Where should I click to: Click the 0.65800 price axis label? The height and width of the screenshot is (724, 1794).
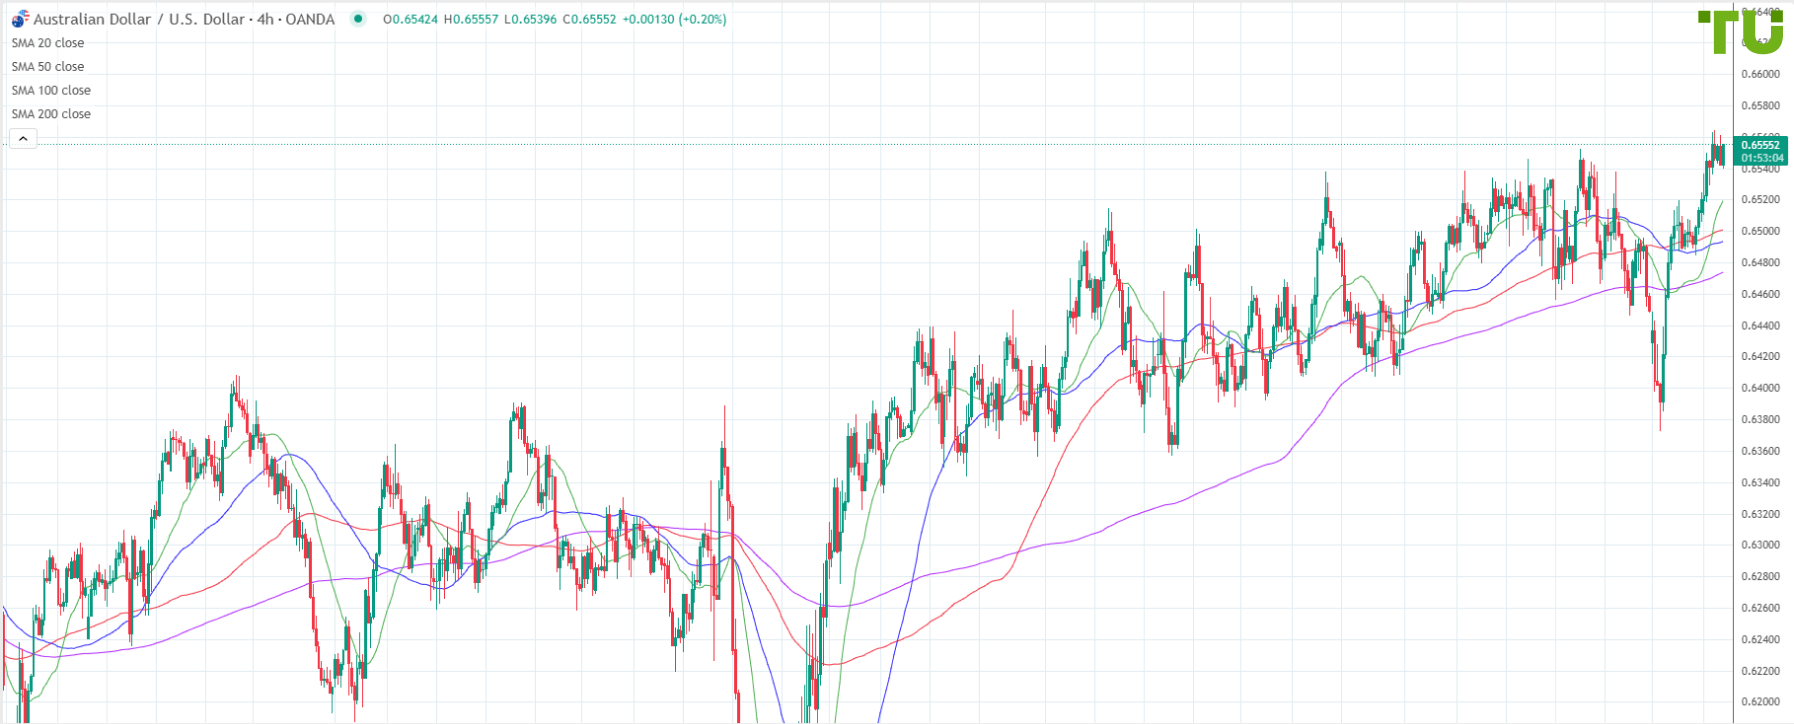1761,105
